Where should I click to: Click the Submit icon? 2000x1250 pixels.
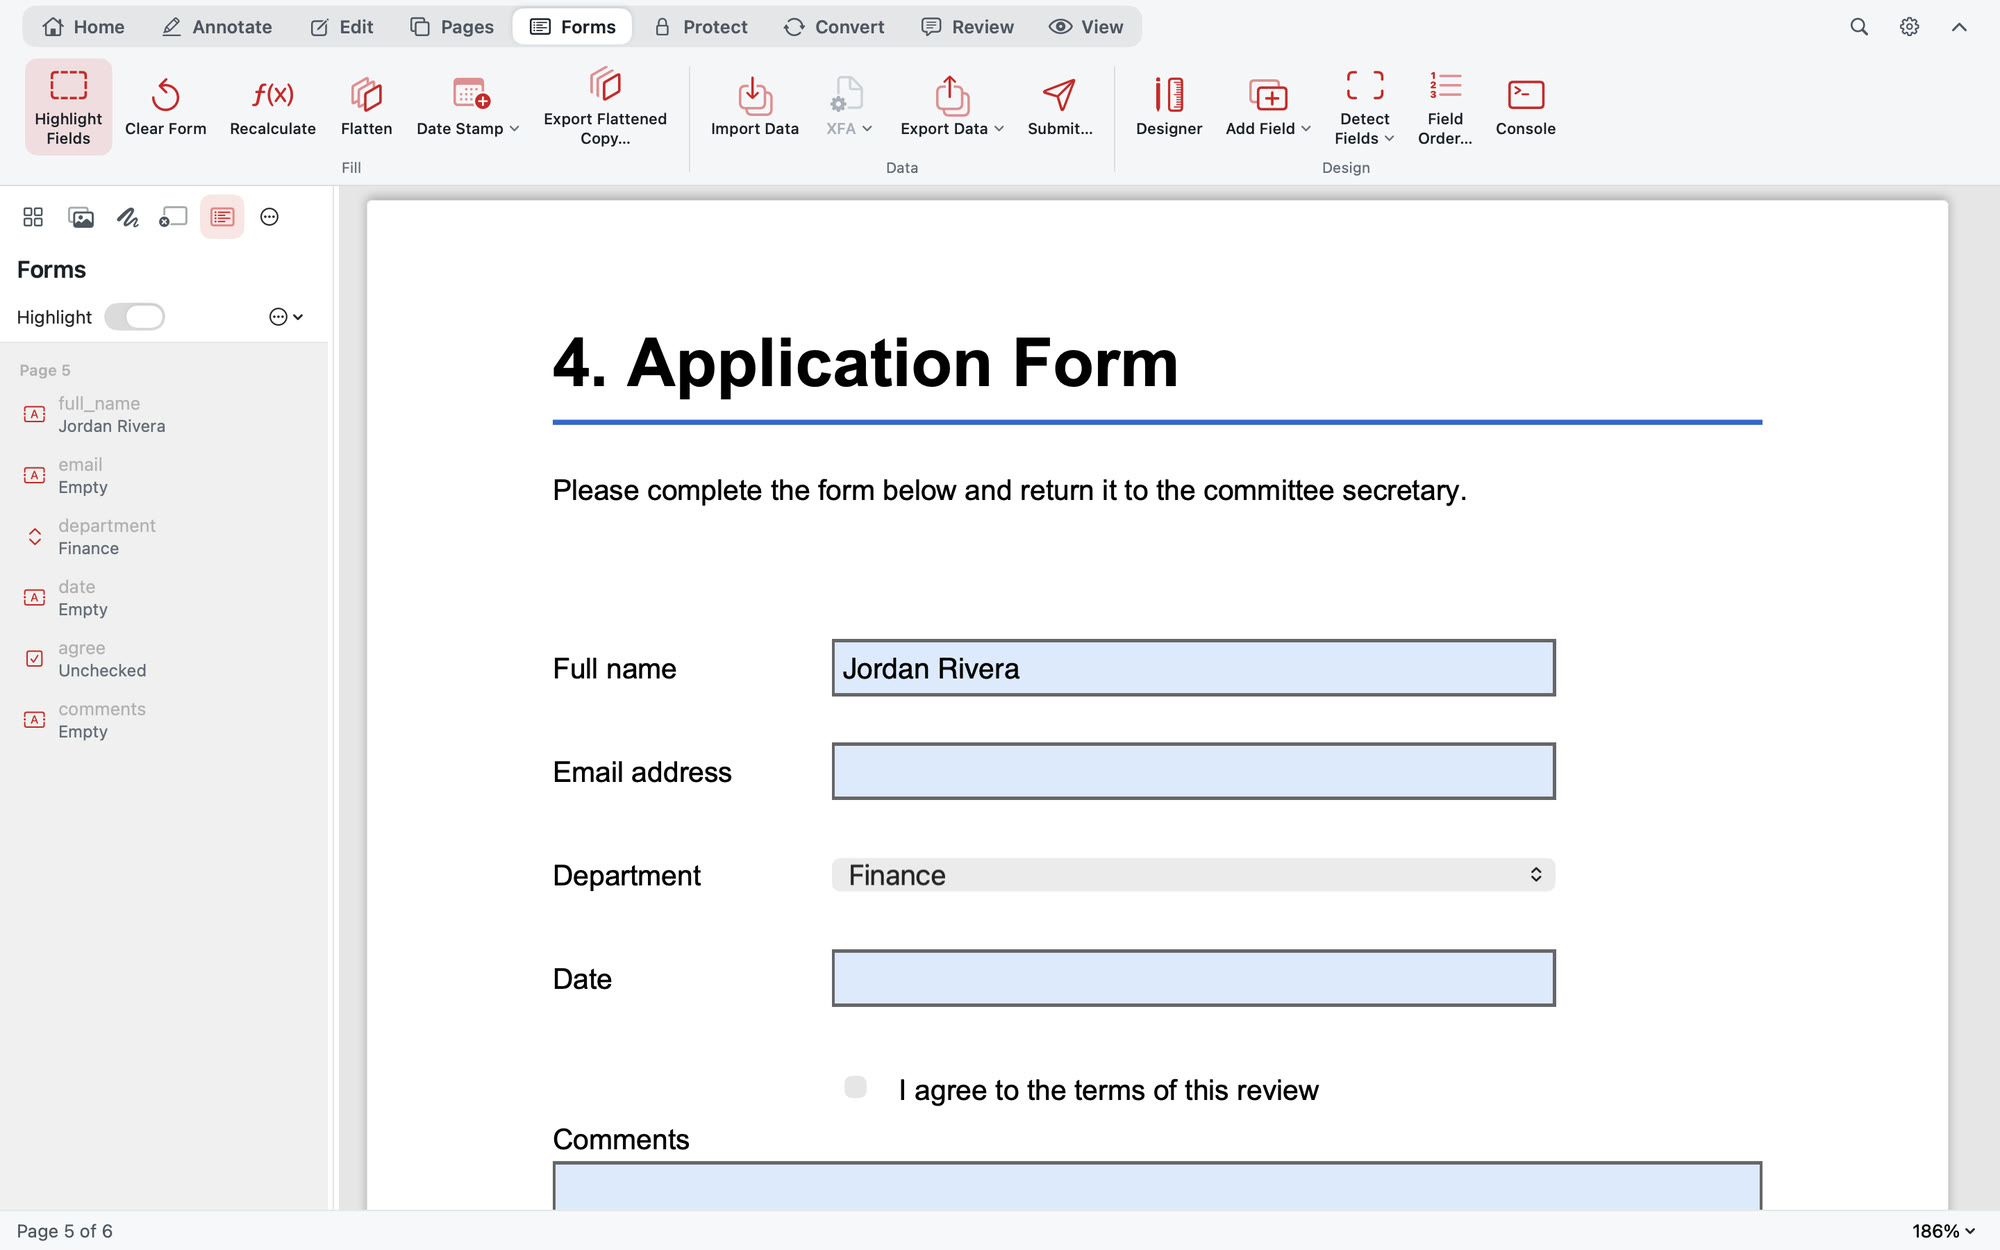click(1059, 95)
